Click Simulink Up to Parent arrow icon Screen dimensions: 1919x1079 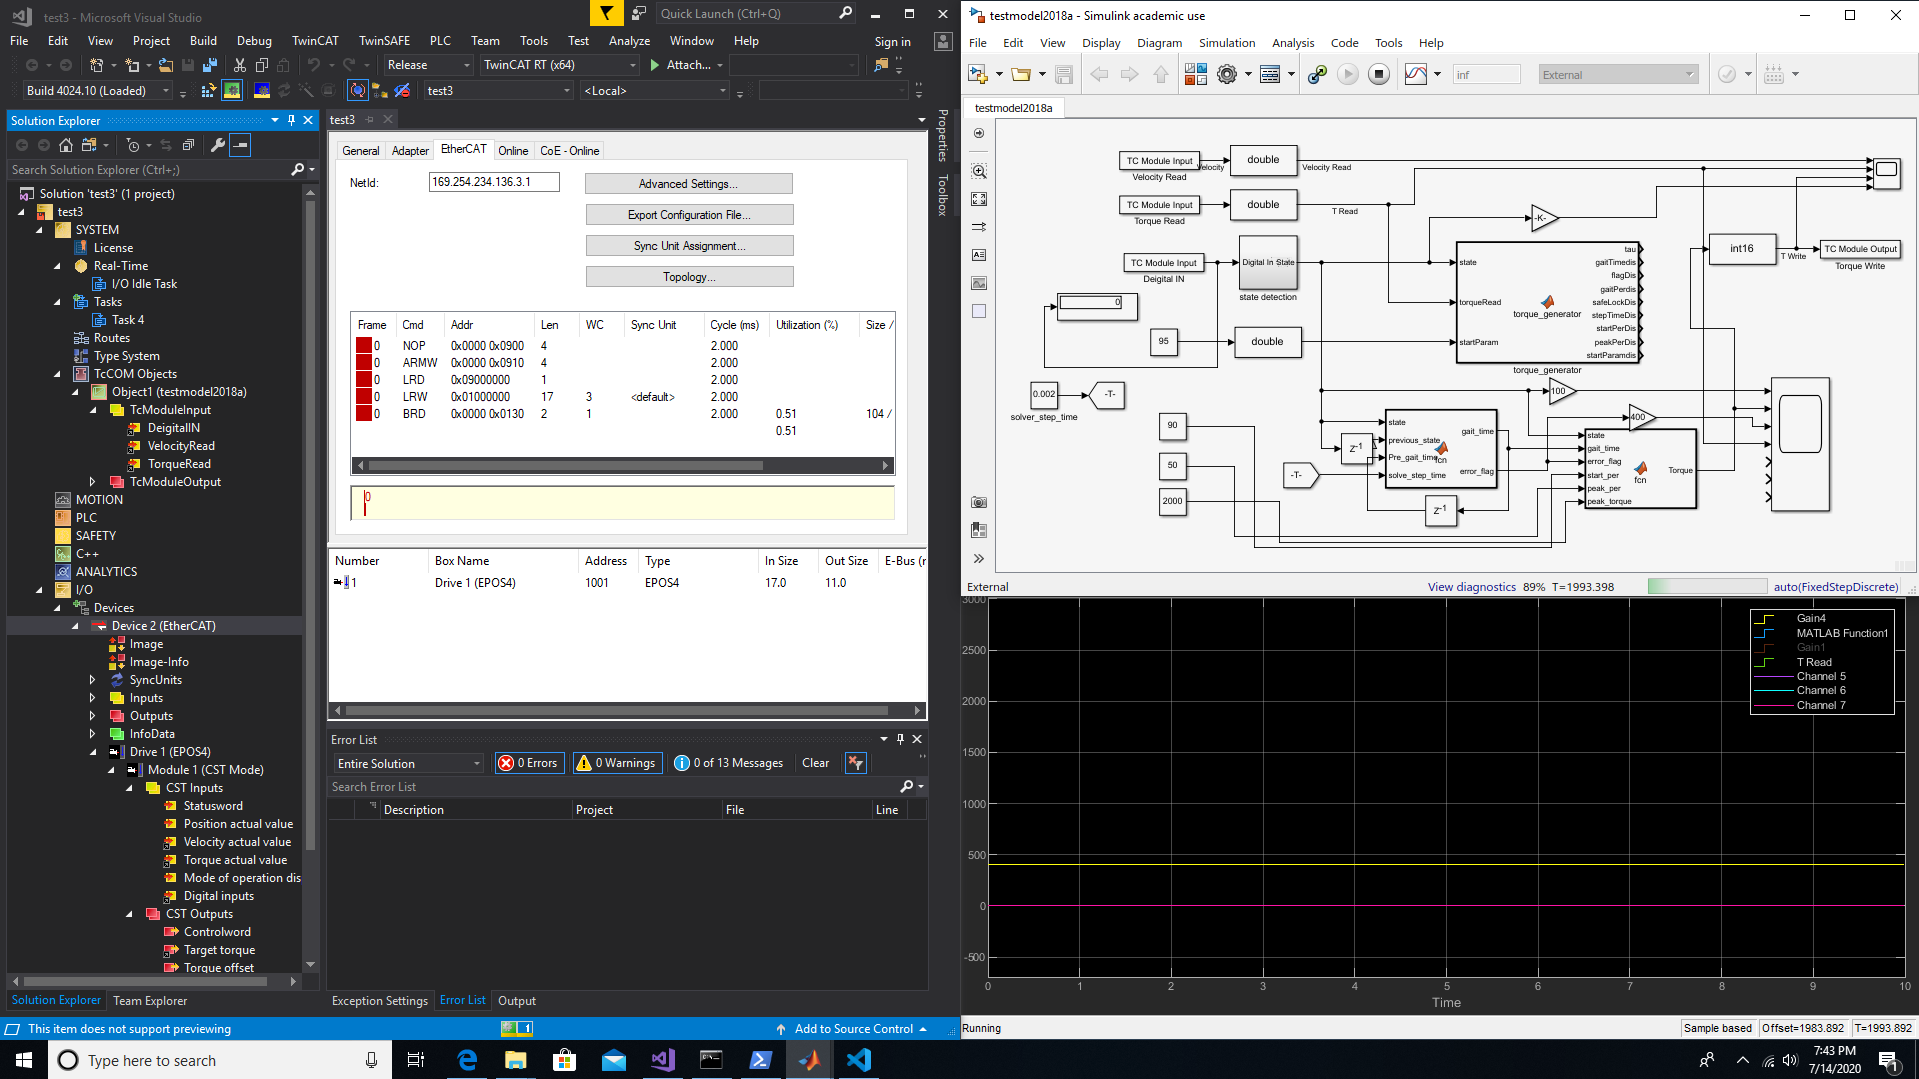(x=1161, y=74)
